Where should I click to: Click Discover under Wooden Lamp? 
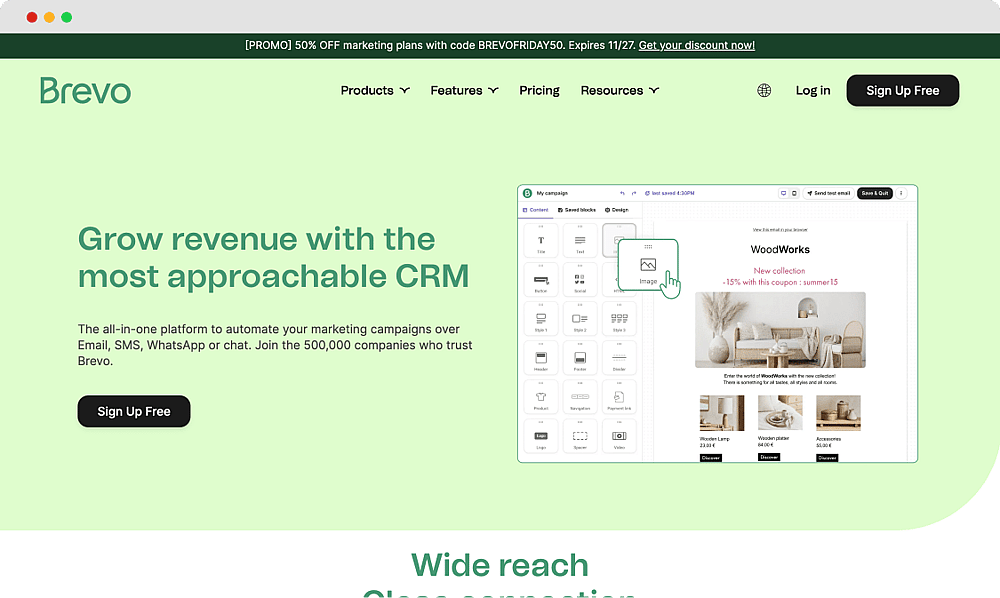point(710,458)
